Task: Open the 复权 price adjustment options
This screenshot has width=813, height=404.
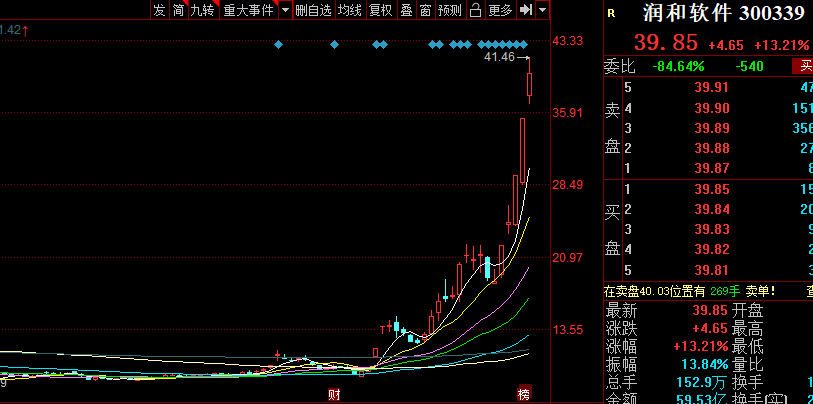Action: coord(381,10)
